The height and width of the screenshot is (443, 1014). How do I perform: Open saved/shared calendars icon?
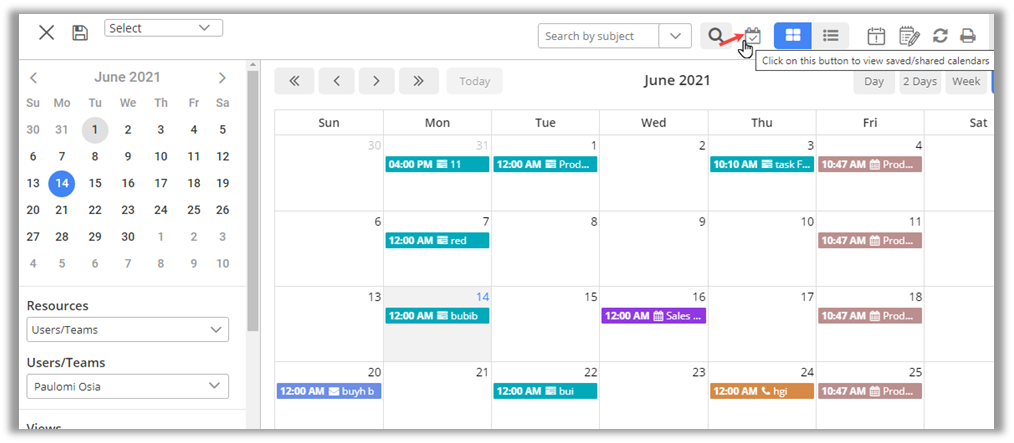pos(753,36)
